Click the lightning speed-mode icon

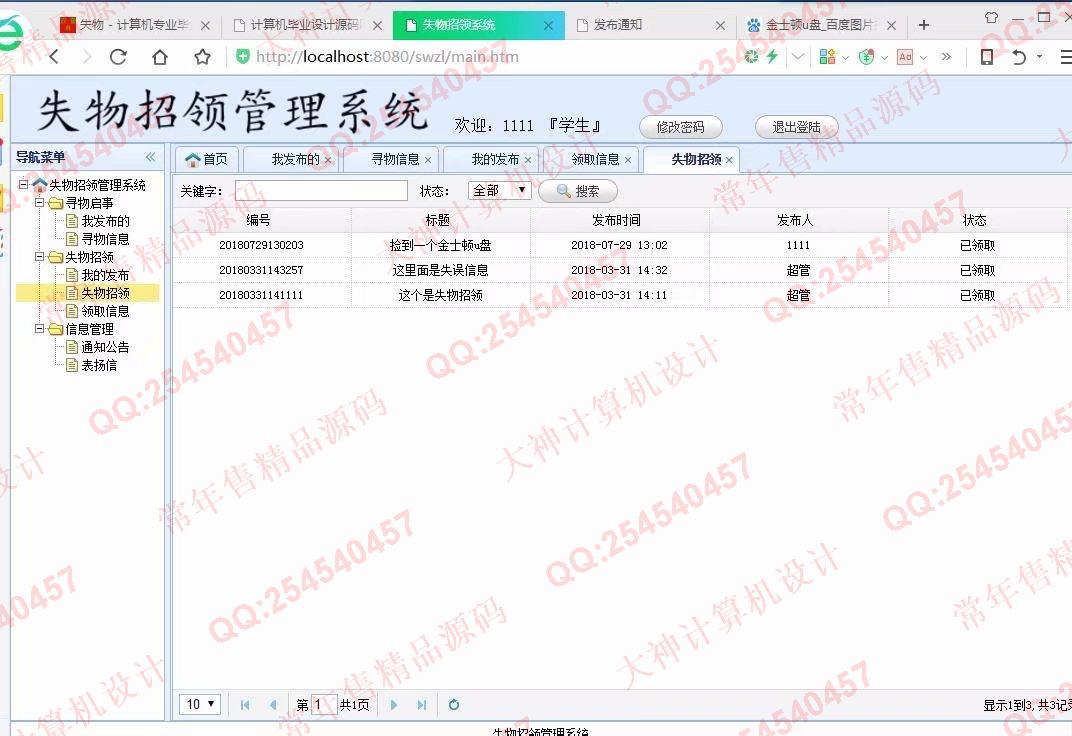[x=773, y=56]
